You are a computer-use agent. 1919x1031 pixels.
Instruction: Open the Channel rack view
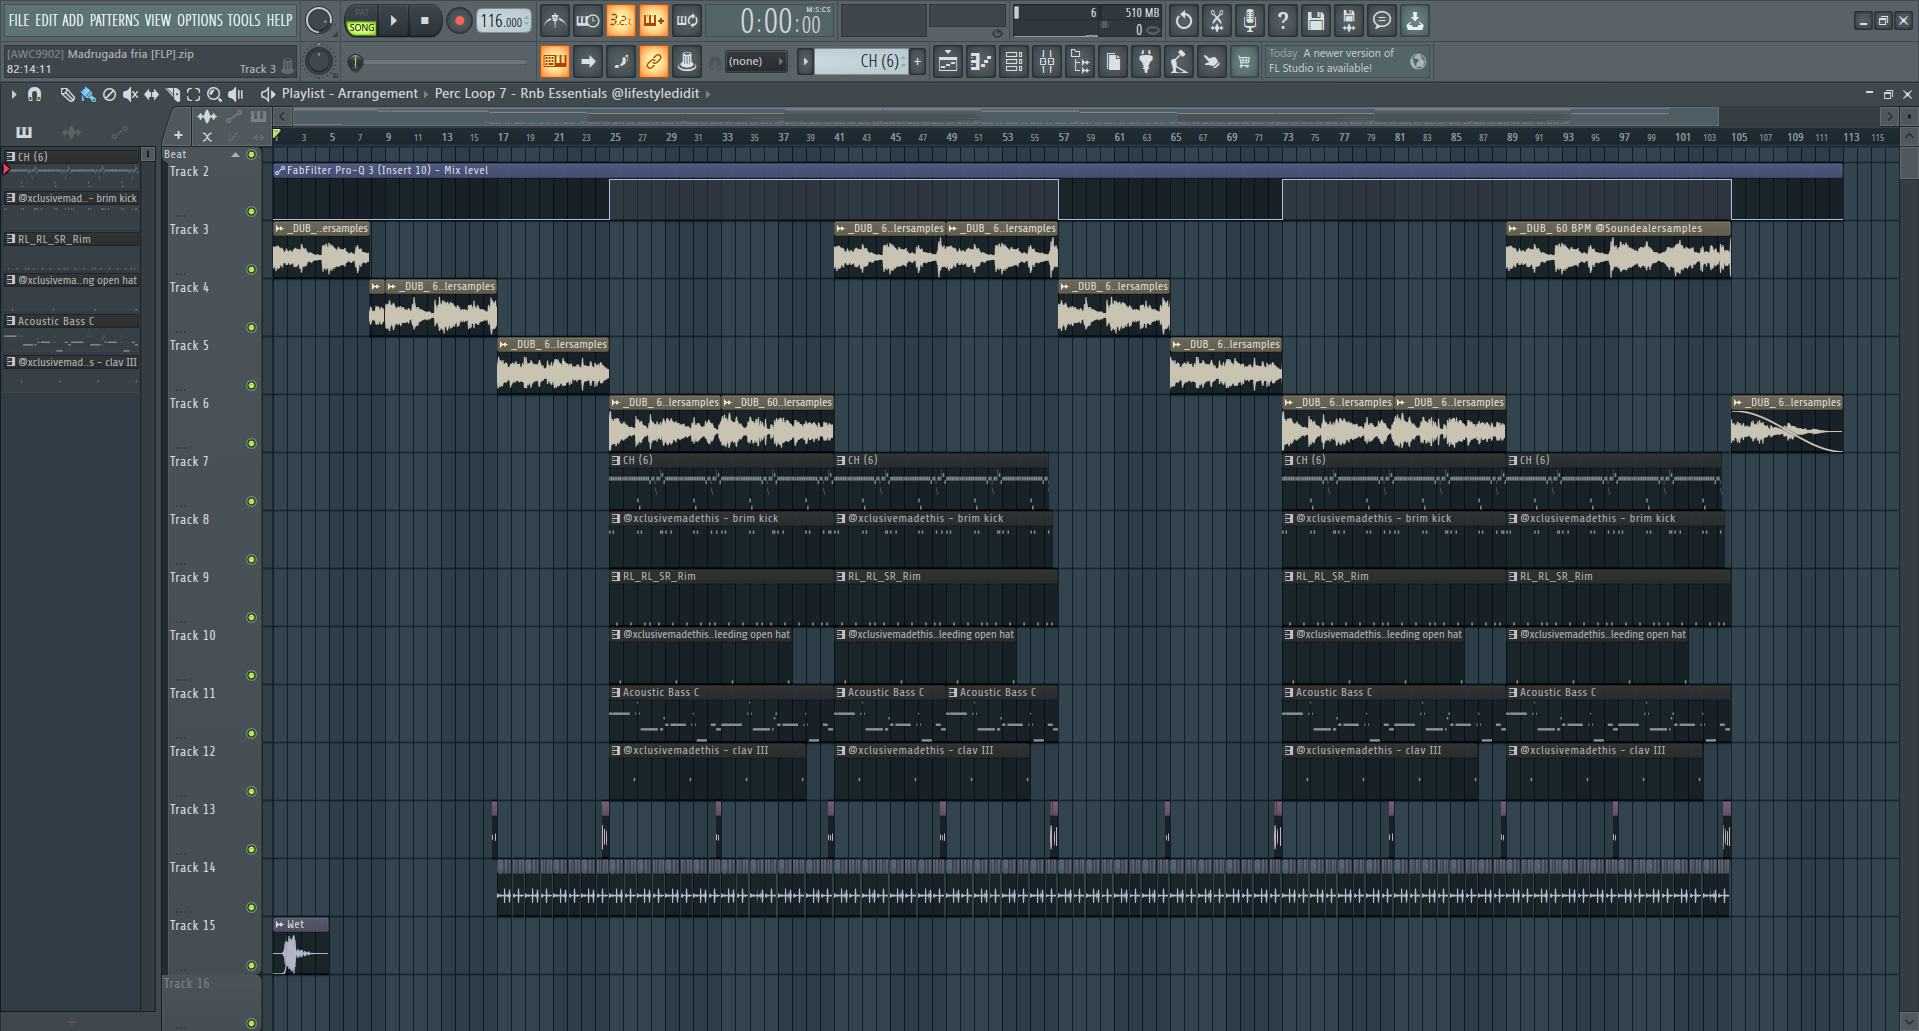point(1014,62)
